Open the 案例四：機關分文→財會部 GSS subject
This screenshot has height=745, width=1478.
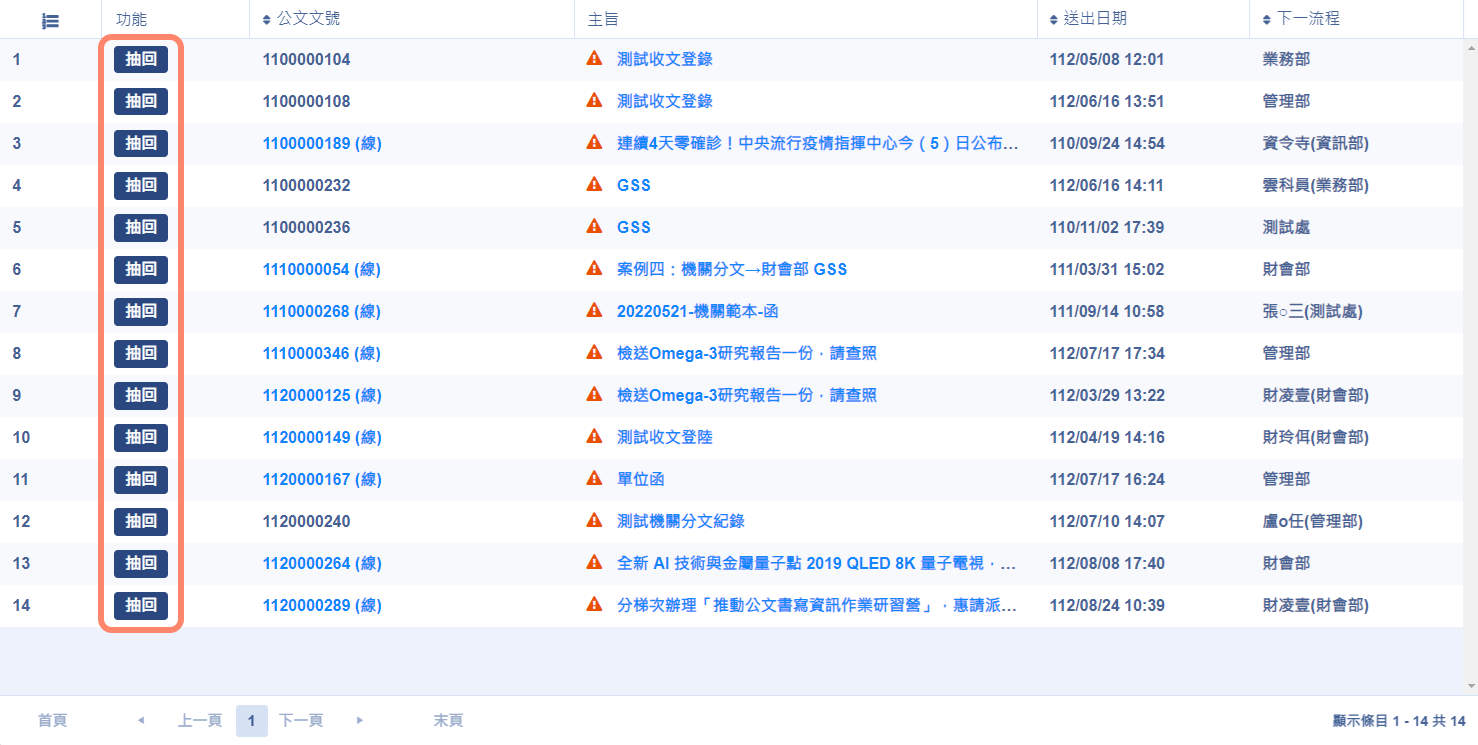point(732,269)
